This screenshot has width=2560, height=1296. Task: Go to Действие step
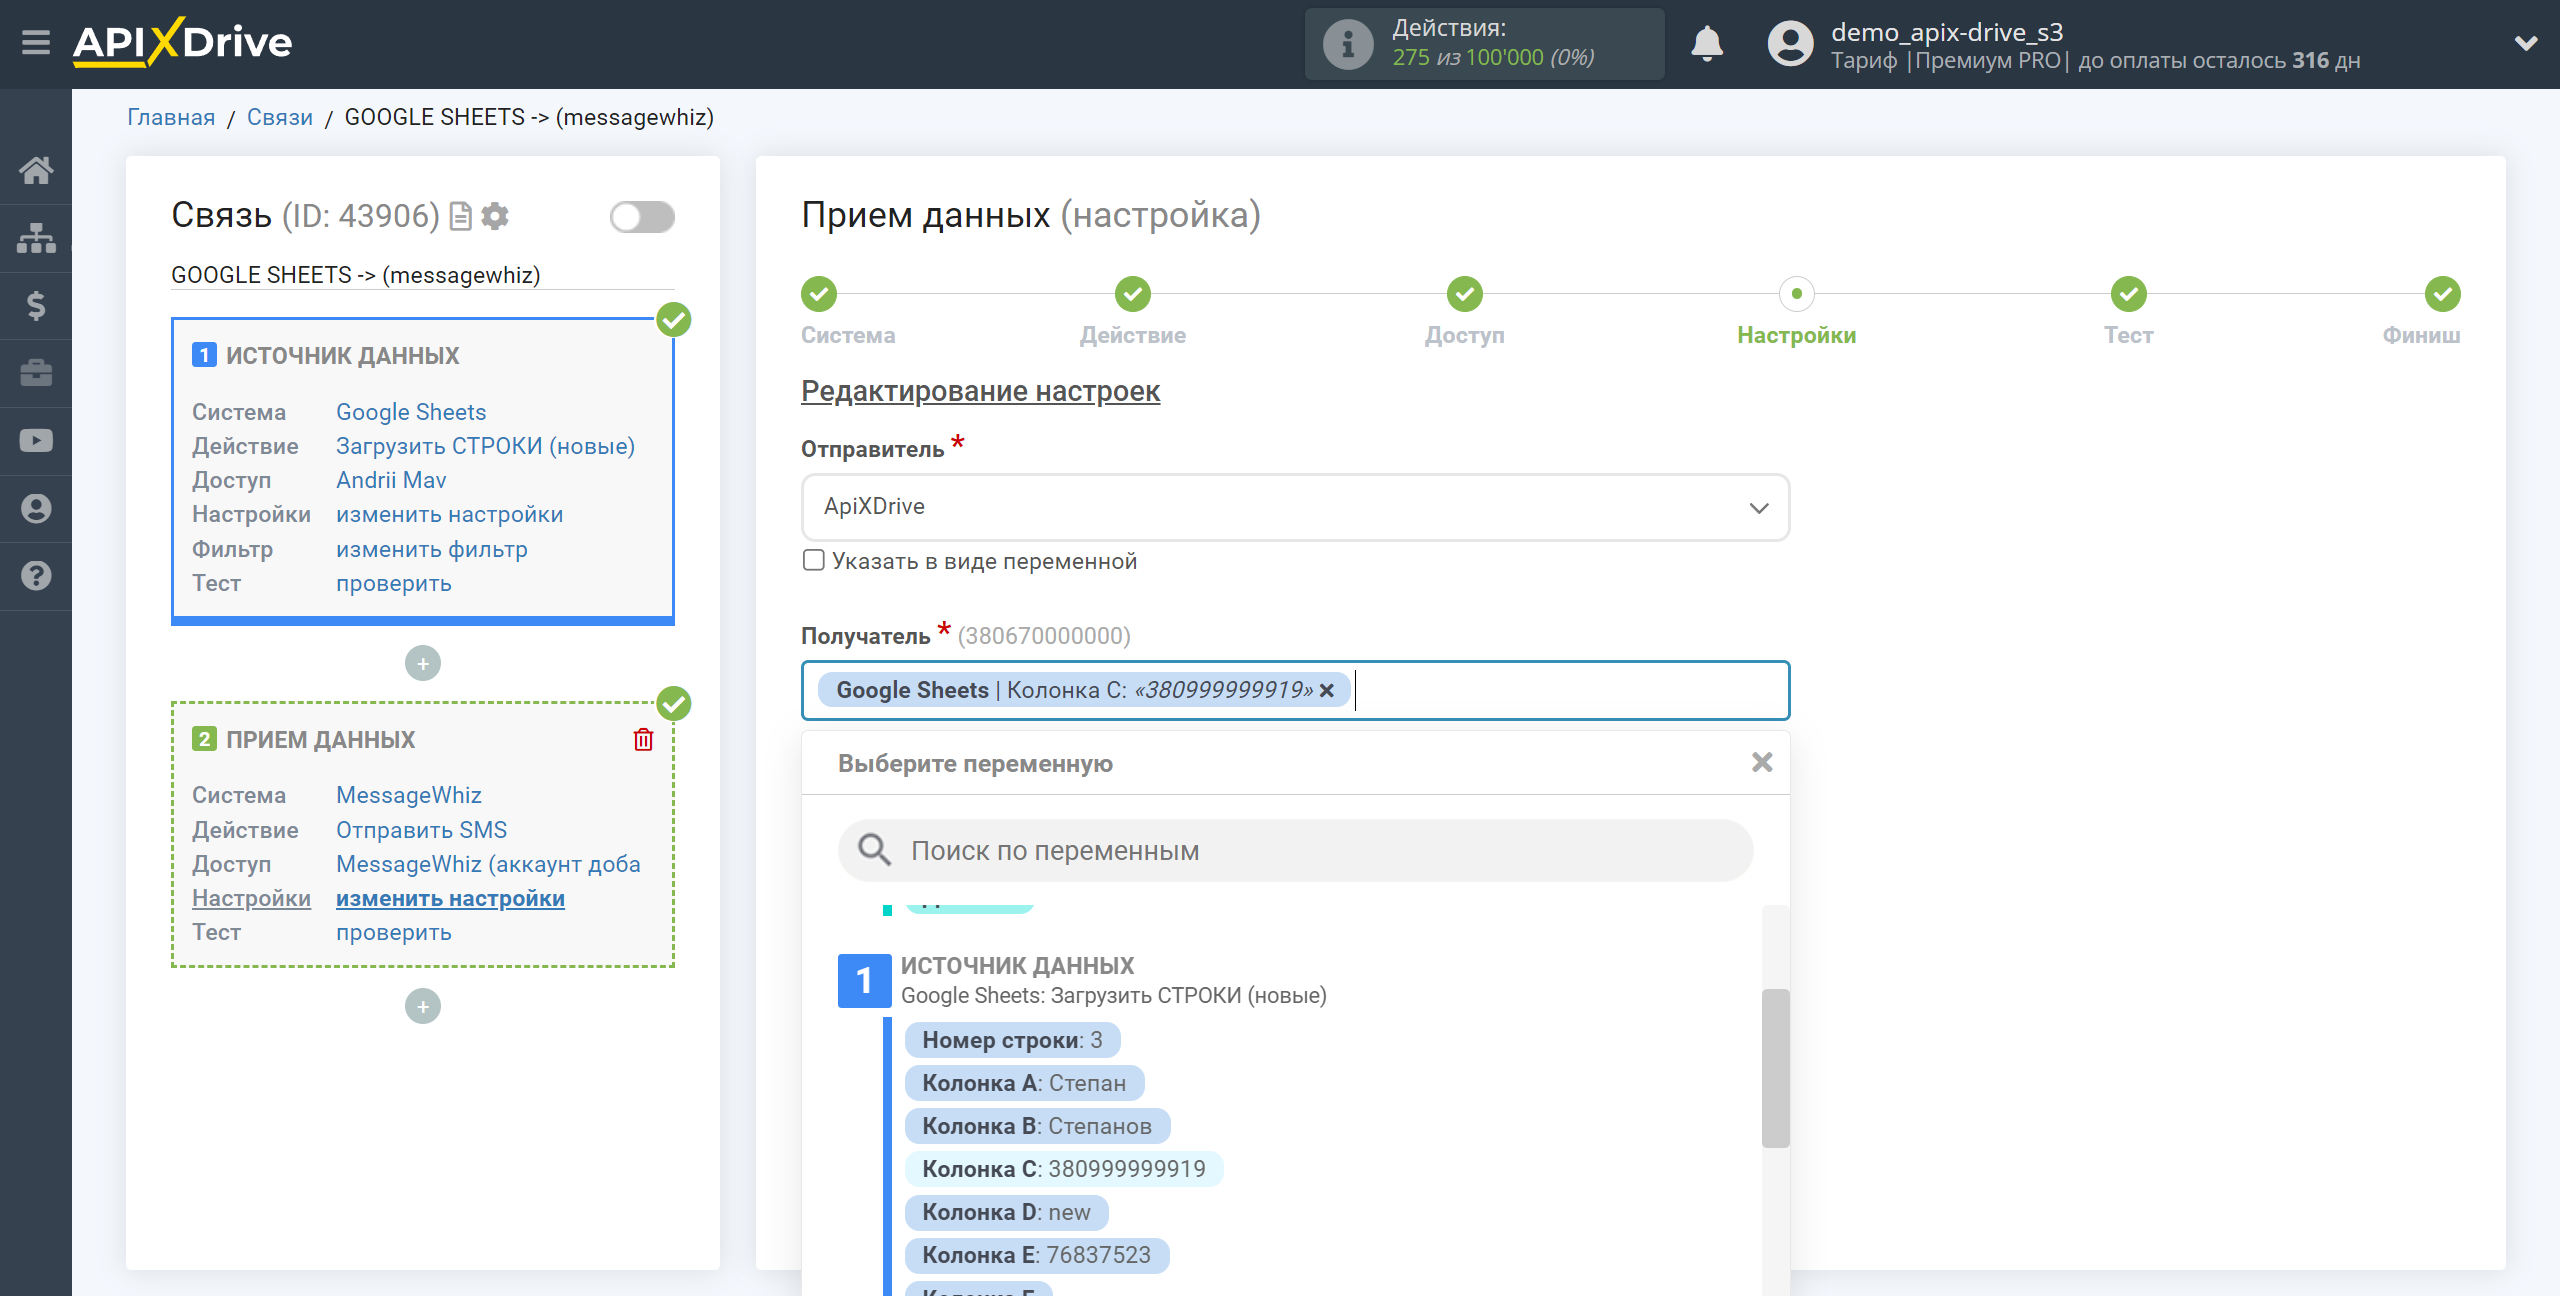pyautogui.click(x=1133, y=294)
